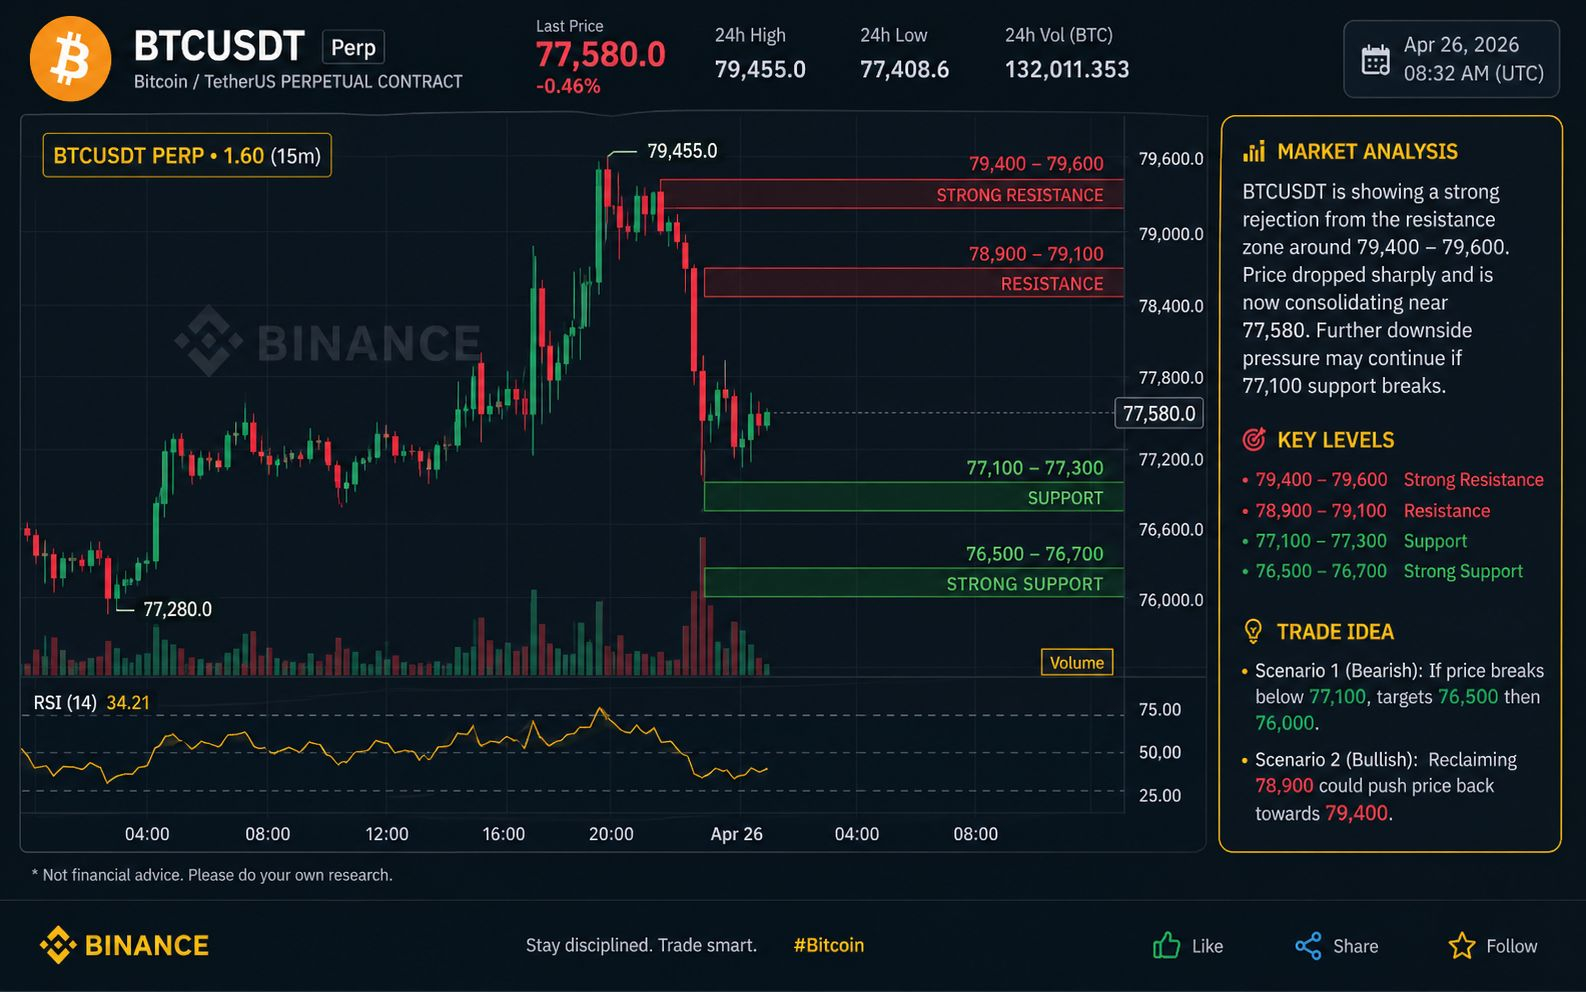Click the lightbulb icon next to Trade Idea
The image size is (1586, 992).
(x=1253, y=631)
